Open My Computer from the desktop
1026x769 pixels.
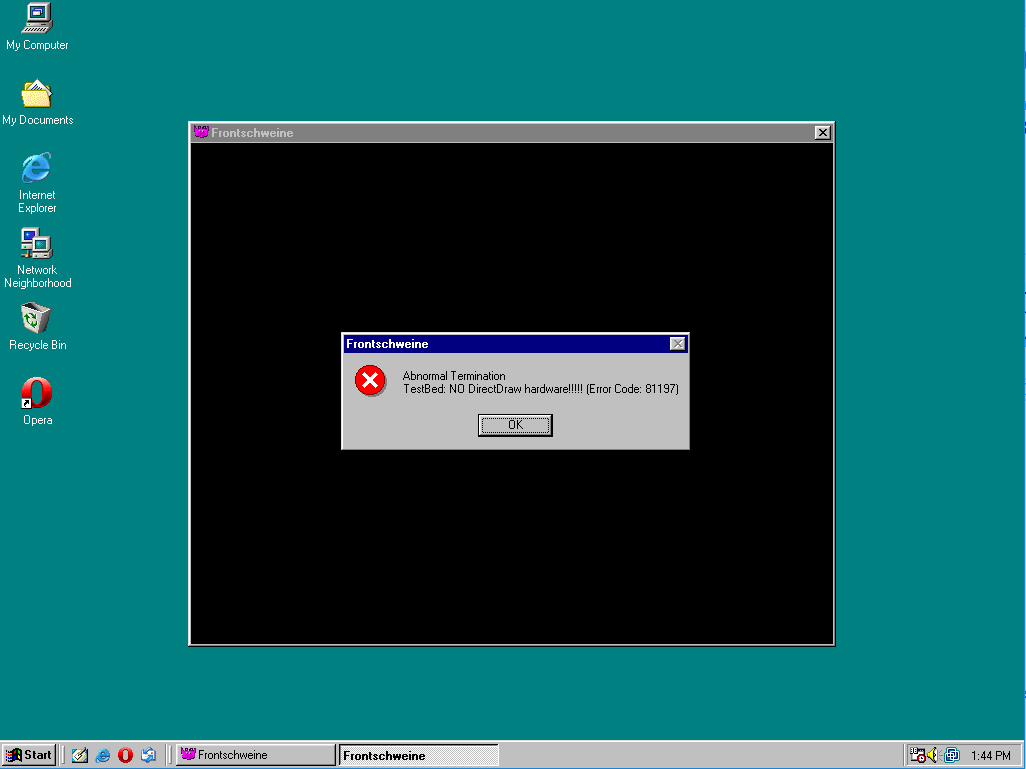pyautogui.click(x=37, y=18)
